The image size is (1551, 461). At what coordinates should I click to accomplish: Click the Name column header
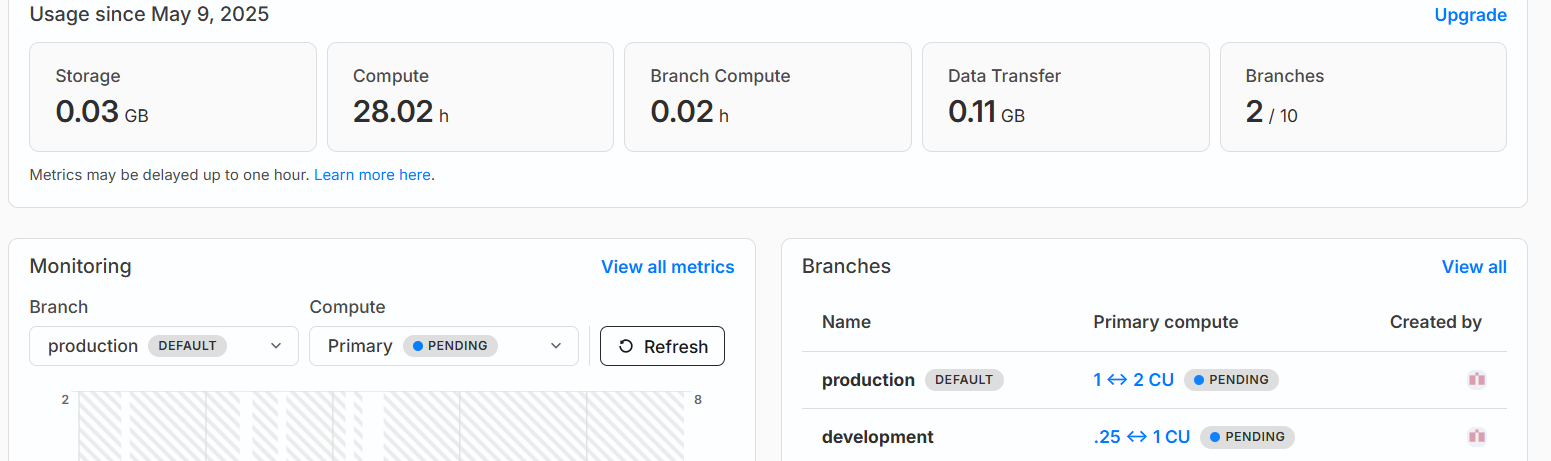click(846, 322)
